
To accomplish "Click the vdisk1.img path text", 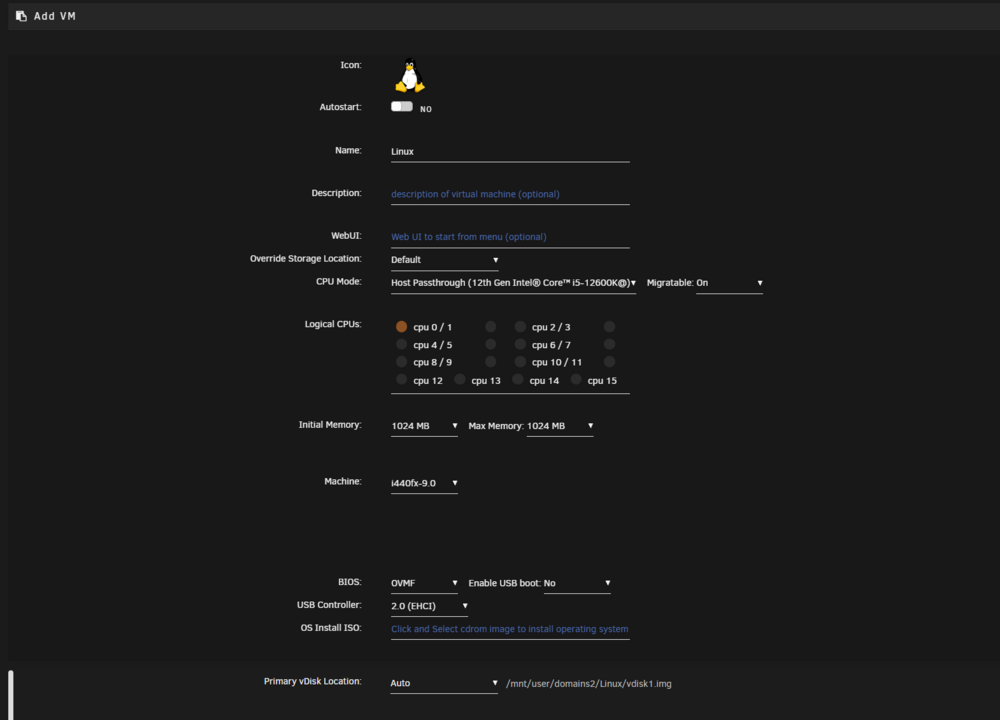I will pos(589,684).
